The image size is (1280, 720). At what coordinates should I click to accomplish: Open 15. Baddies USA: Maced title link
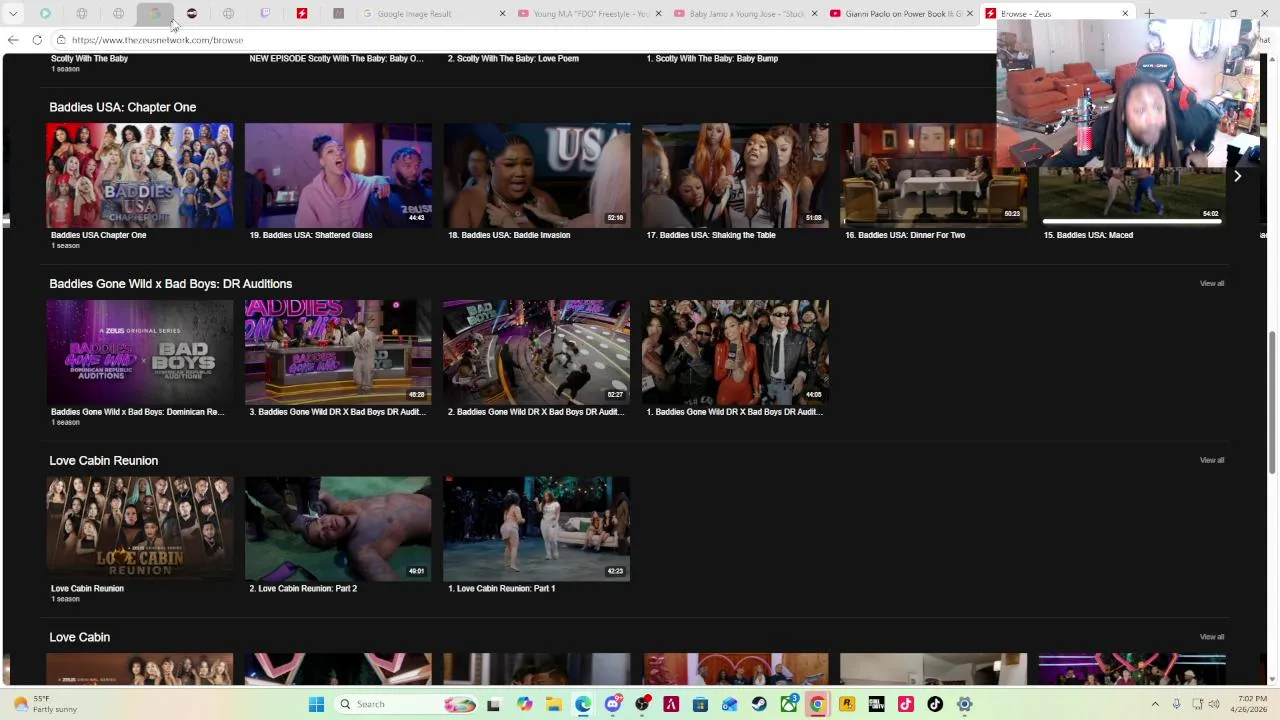click(1088, 235)
